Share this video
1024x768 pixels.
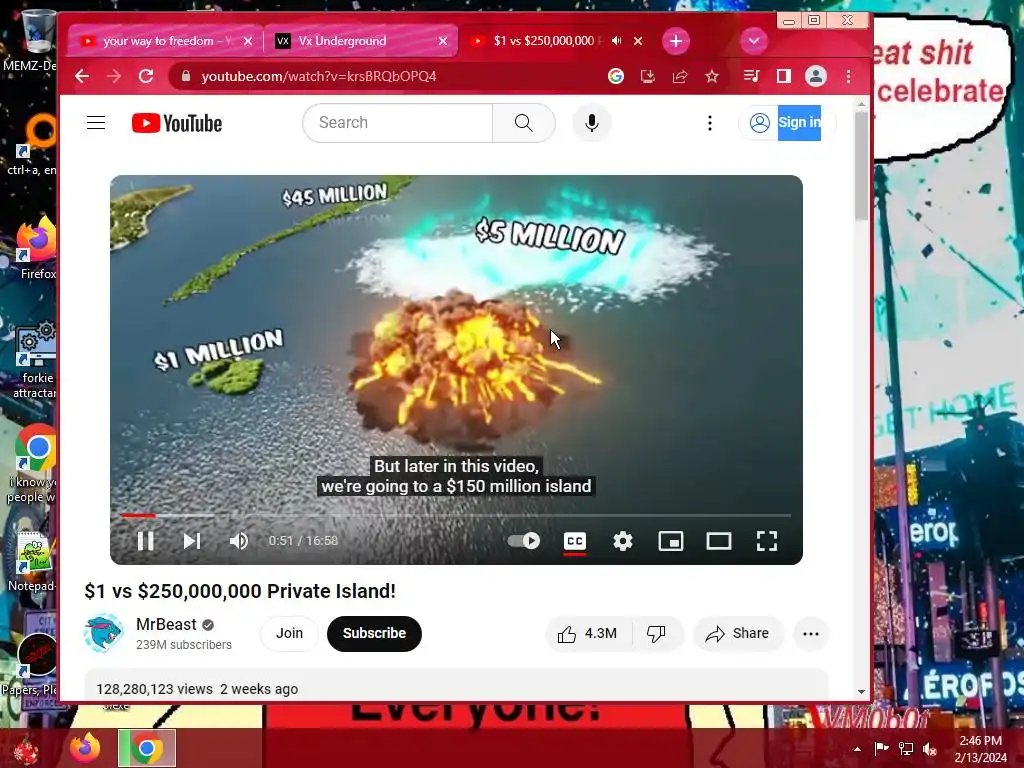point(737,633)
